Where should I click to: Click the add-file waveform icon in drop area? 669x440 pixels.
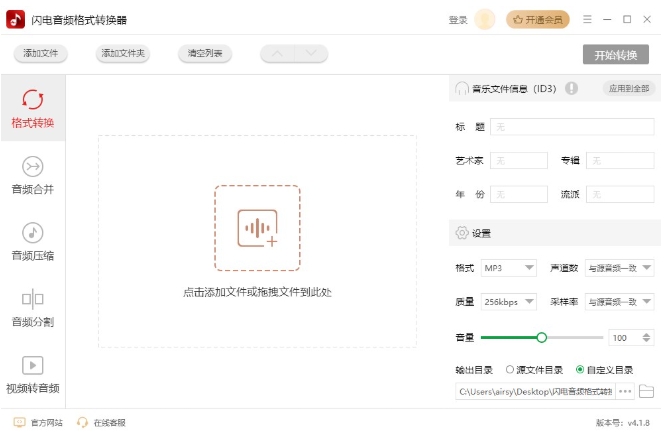(257, 228)
